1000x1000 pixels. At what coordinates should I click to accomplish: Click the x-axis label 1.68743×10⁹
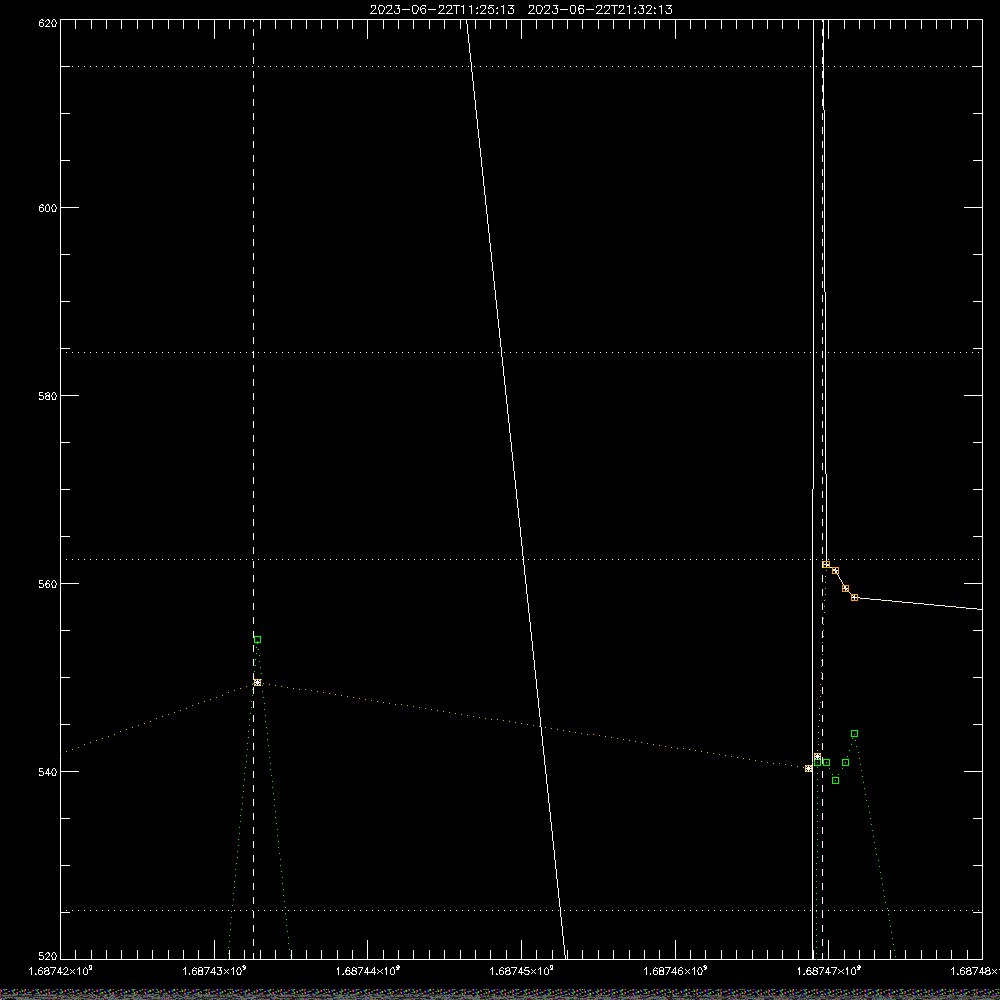click(x=214, y=971)
